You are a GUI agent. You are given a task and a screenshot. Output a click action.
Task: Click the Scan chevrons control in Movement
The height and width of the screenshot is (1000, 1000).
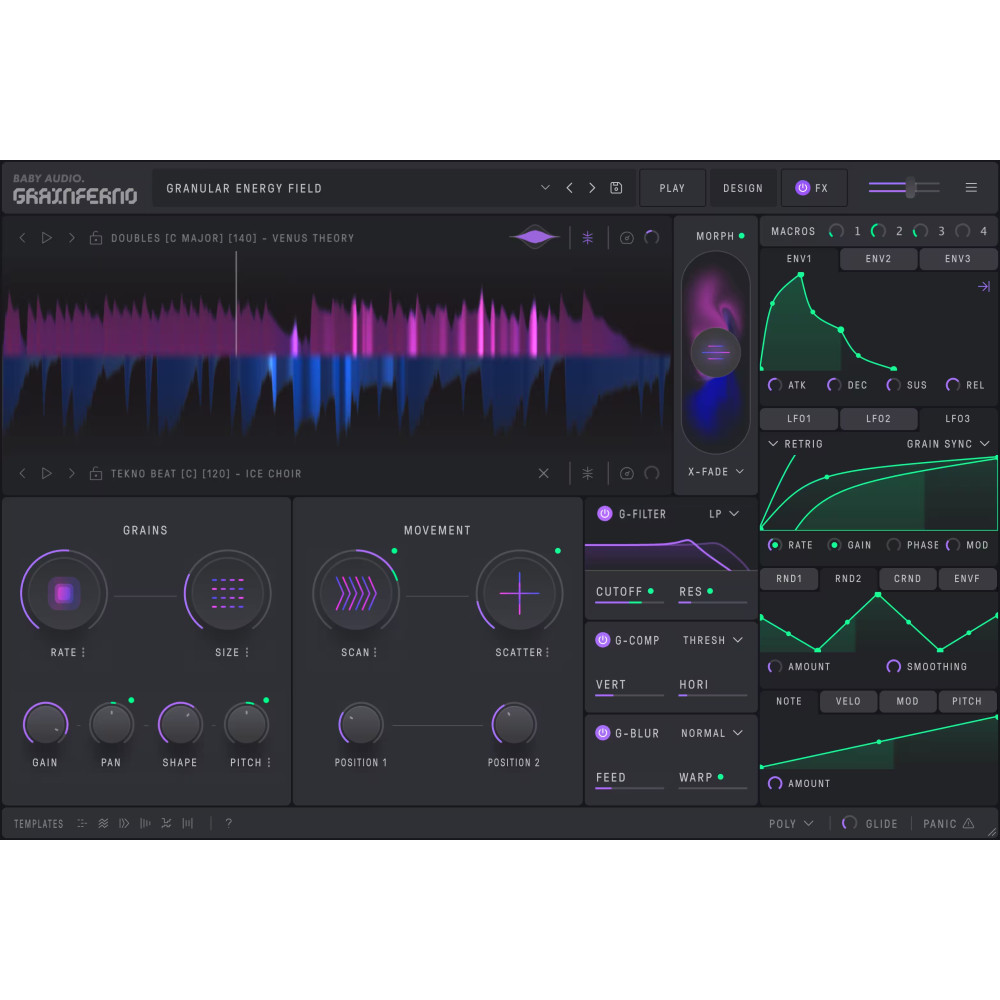click(x=357, y=593)
